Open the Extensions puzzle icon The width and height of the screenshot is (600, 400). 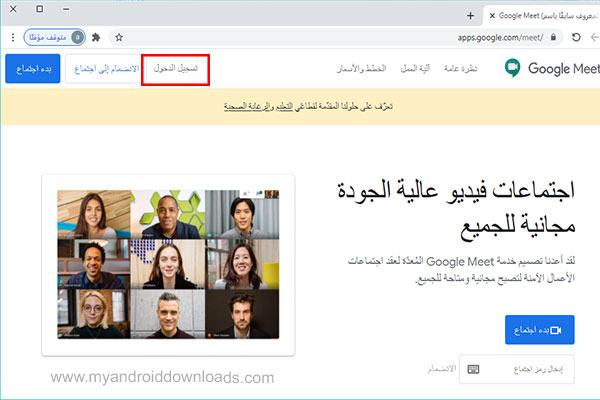(96, 38)
